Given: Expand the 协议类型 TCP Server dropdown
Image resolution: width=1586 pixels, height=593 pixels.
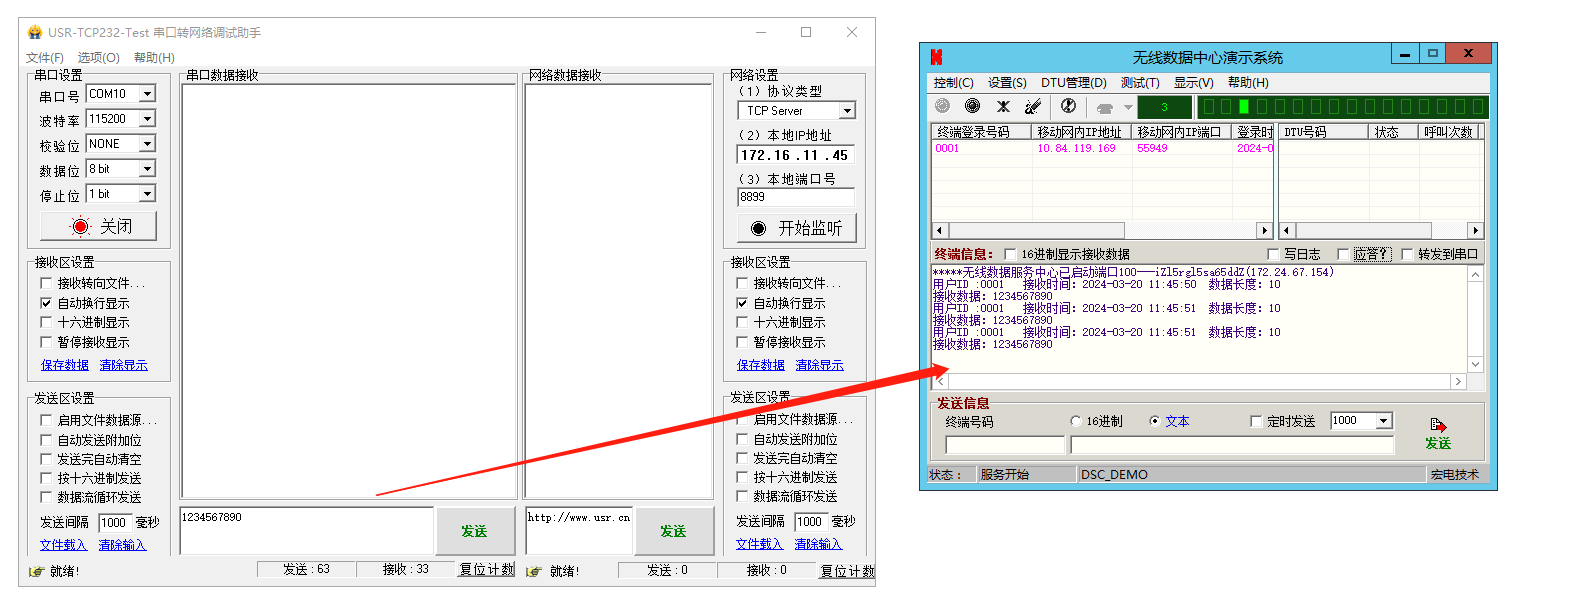Looking at the screenshot, I should 847,111.
